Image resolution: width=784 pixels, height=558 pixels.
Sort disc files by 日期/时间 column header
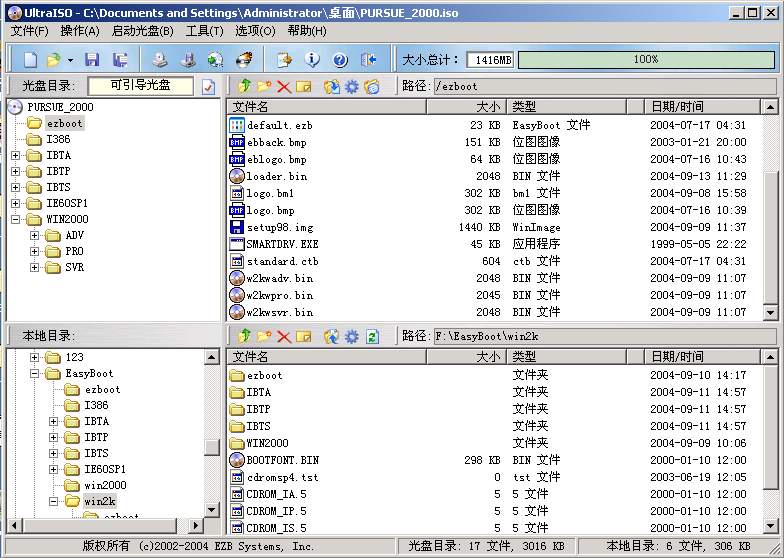(x=702, y=106)
